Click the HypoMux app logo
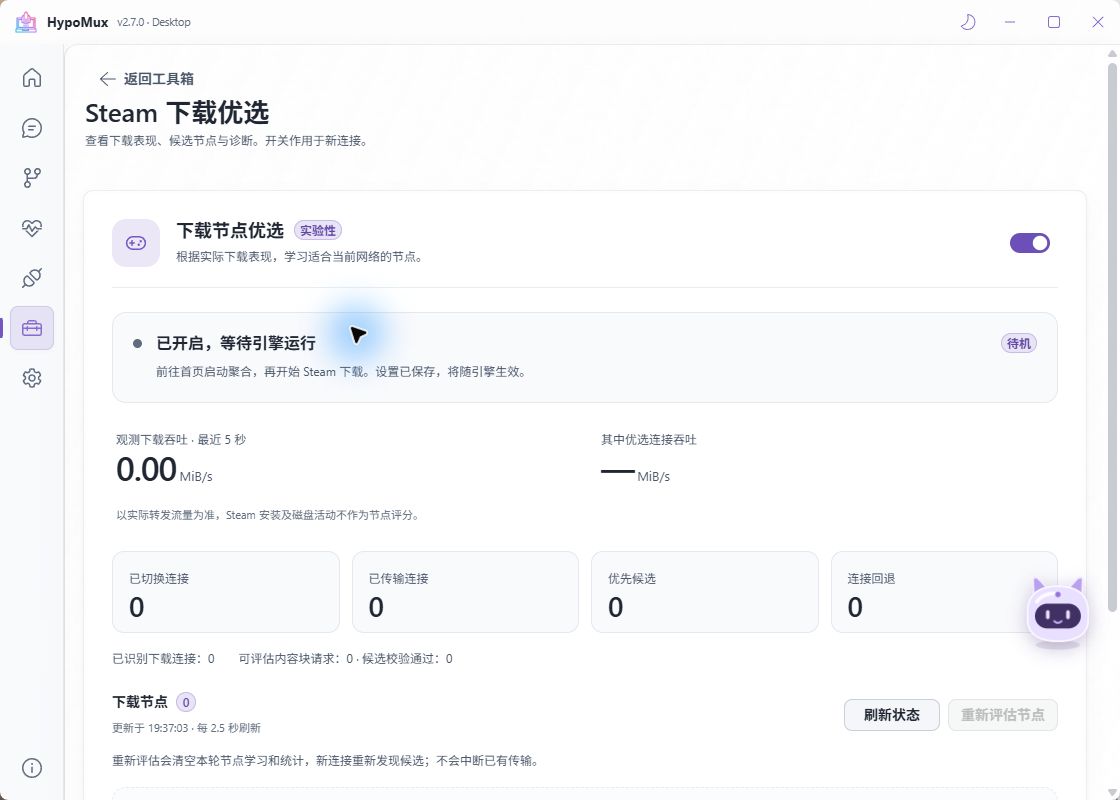Viewport: 1120px width, 800px height. [x=26, y=22]
